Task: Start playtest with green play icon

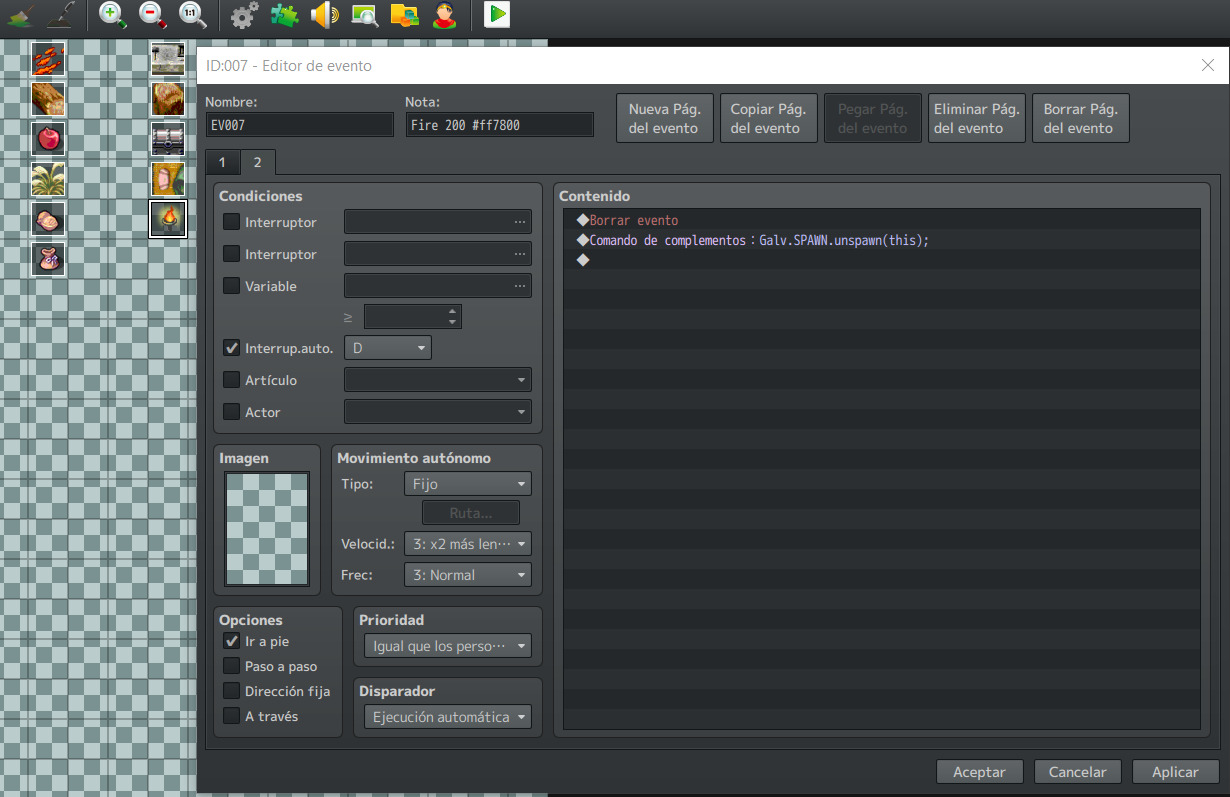Action: point(497,14)
